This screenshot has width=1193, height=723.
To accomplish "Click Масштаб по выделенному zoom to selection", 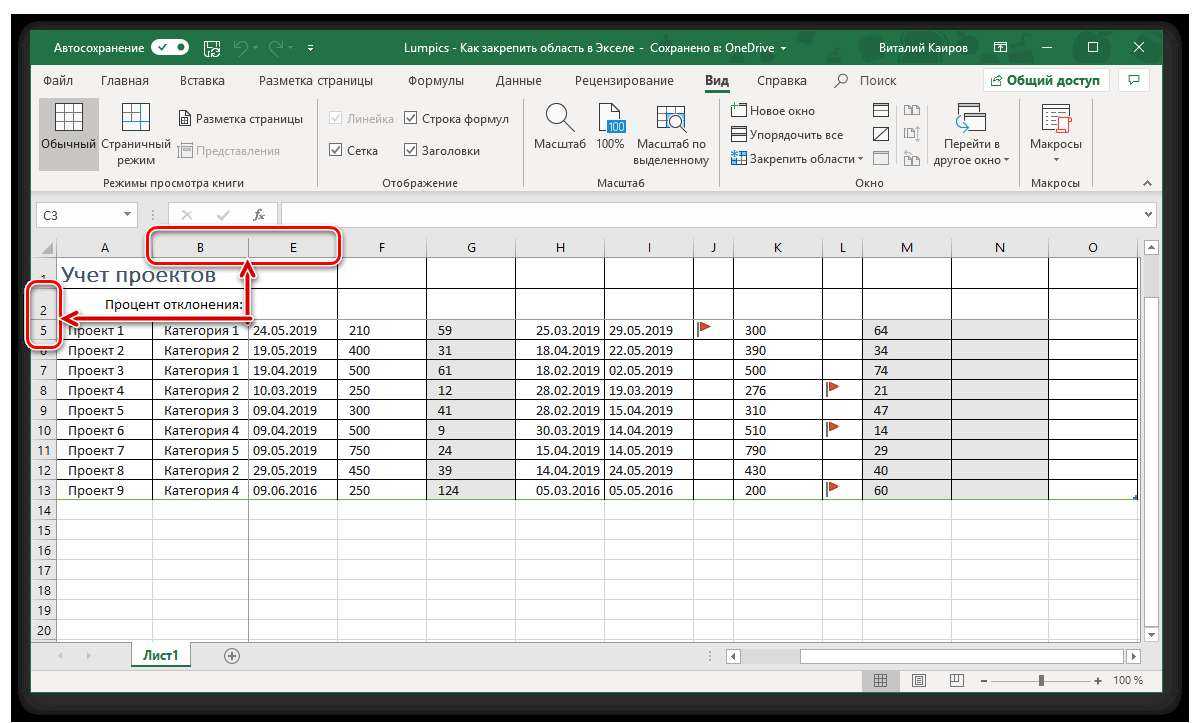I will [672, 135].
